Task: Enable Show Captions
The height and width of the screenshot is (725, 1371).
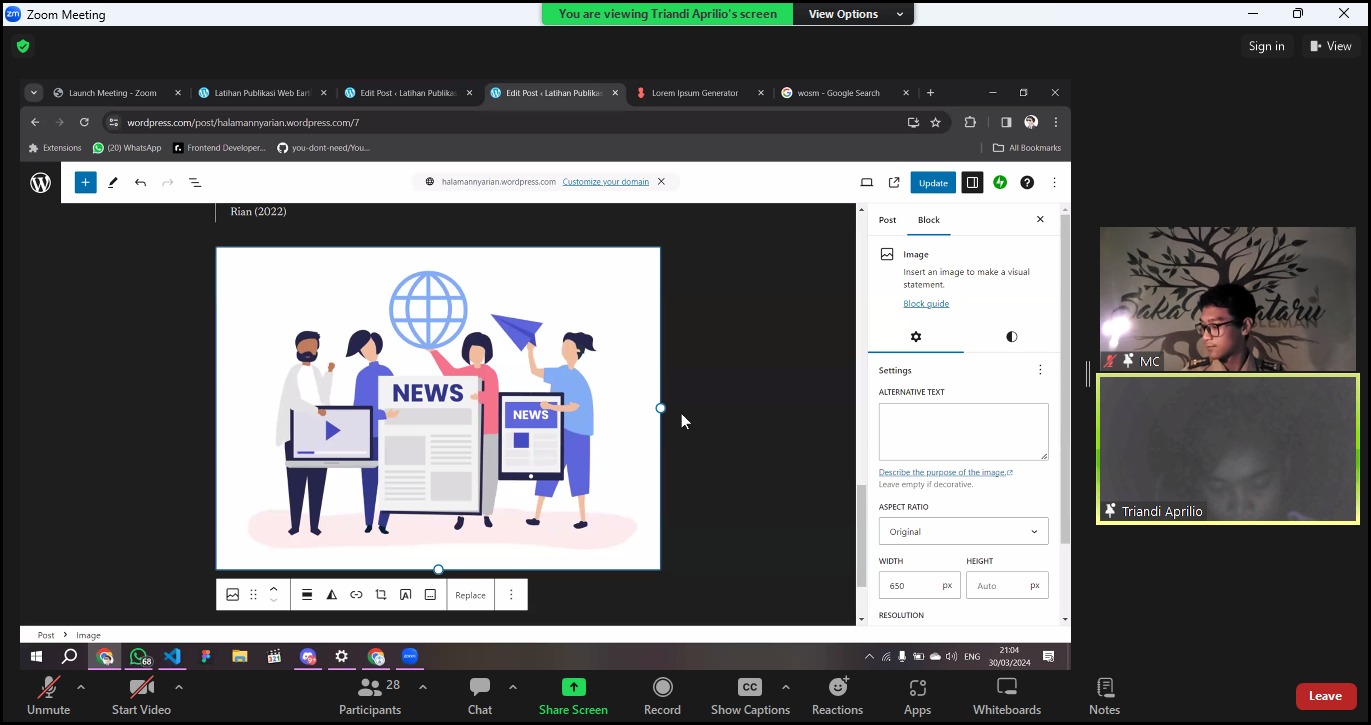Action: [x=750, y=696]
